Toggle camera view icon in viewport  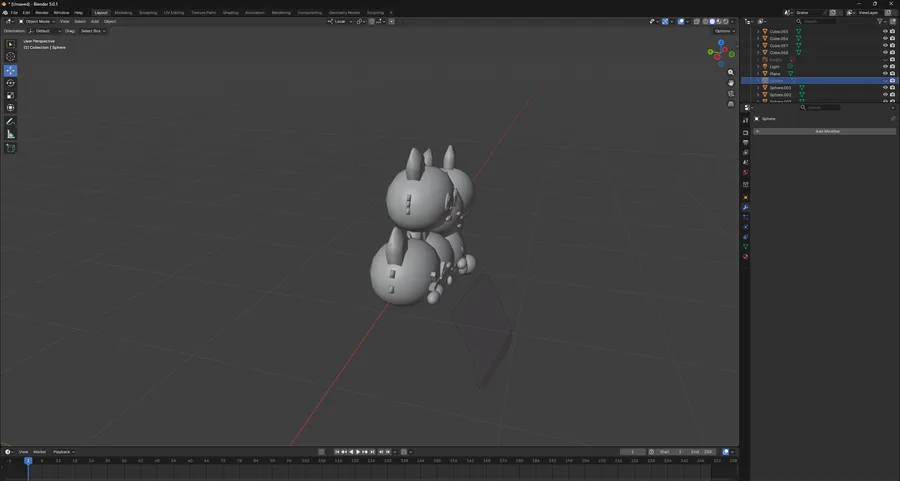pyautogui.click(x=731, y=94)
